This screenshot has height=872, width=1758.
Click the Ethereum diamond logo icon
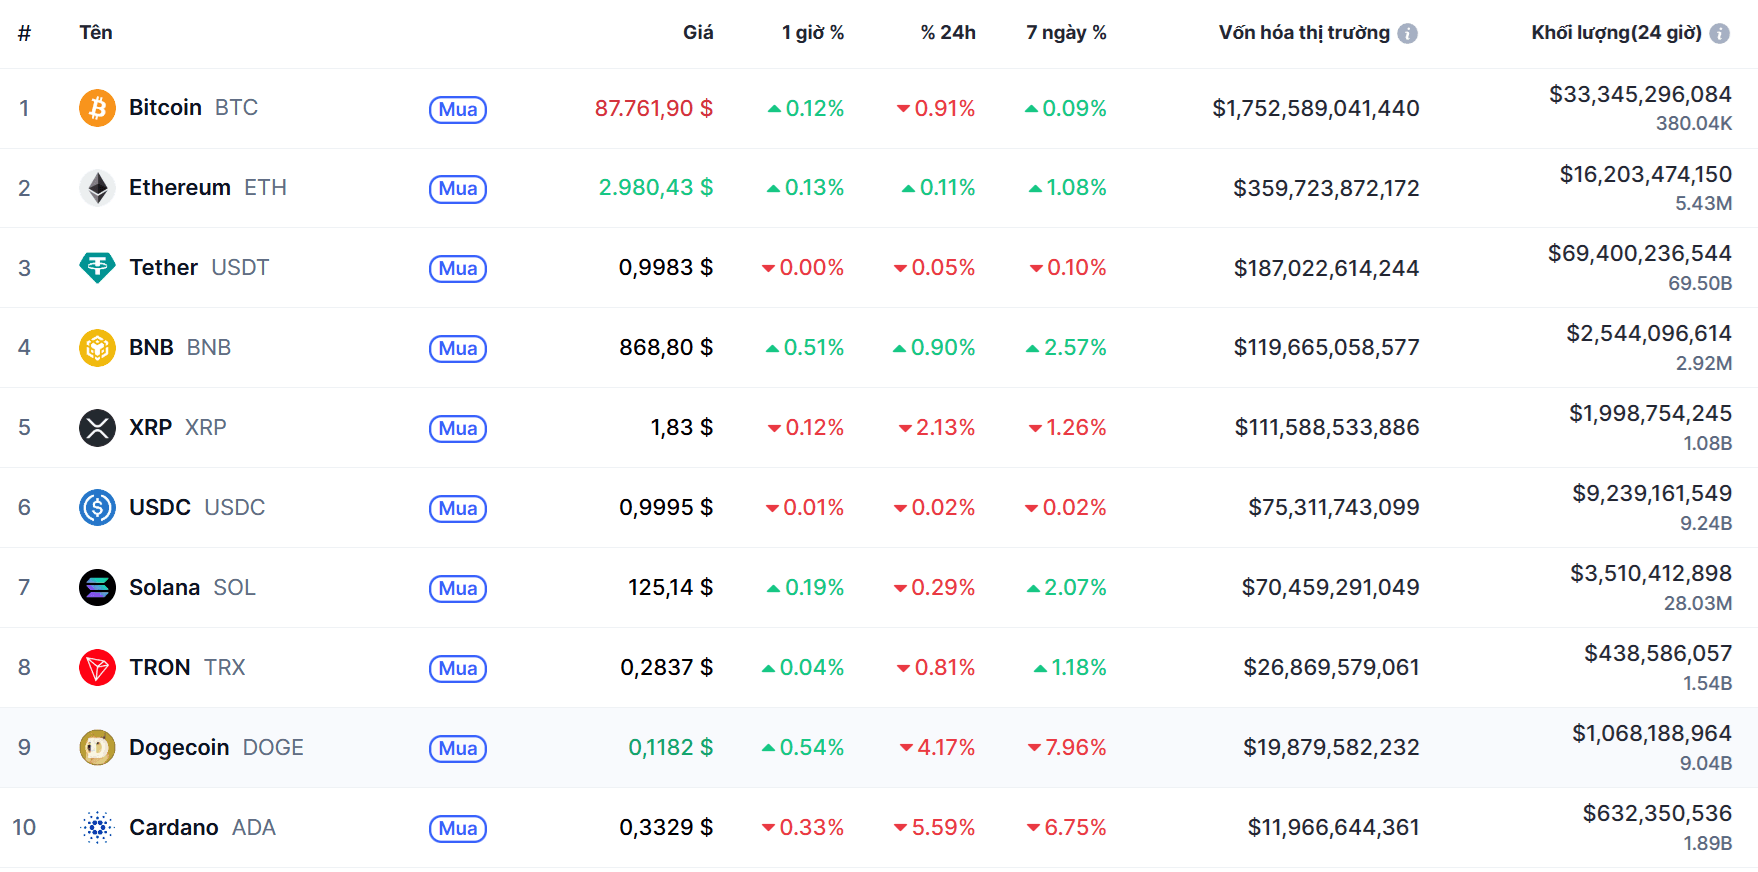(x=97, y=188)
